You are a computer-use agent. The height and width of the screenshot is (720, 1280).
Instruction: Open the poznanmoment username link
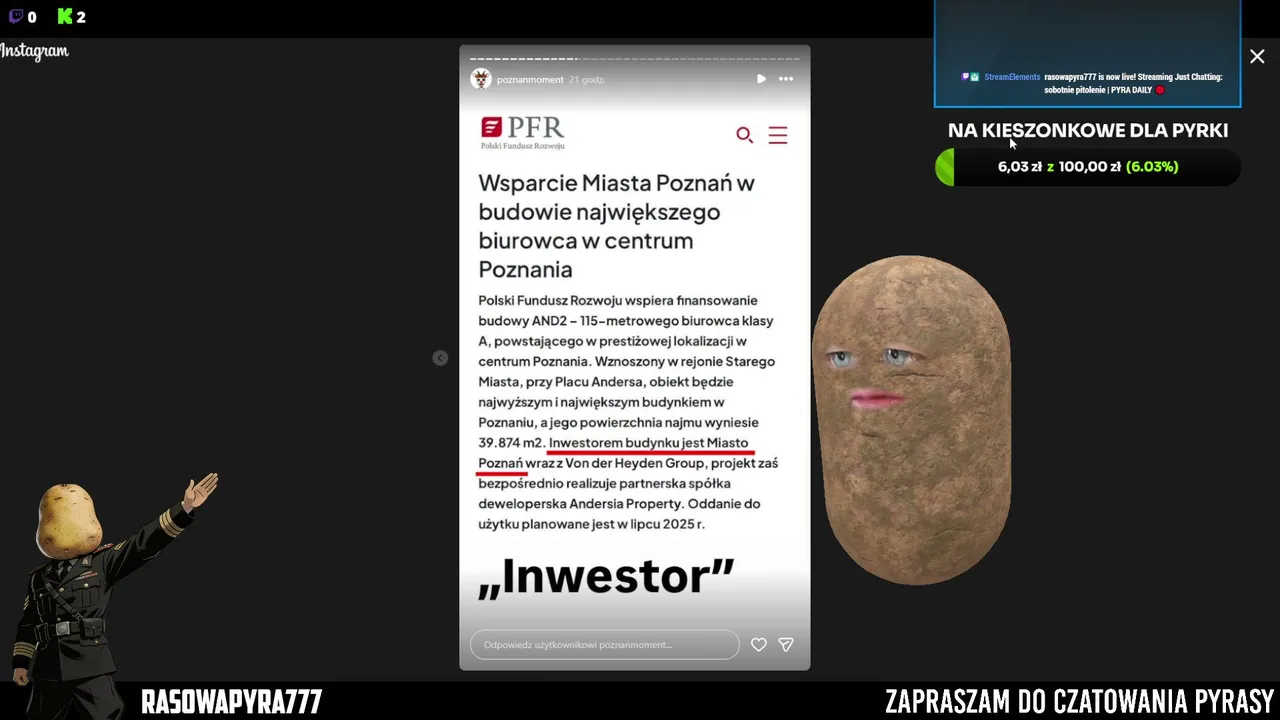click(530, 80)
